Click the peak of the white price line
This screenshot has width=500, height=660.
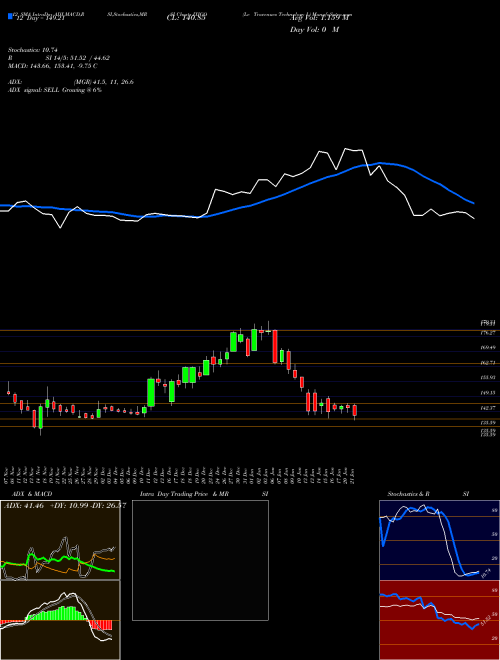coord(346,149)
